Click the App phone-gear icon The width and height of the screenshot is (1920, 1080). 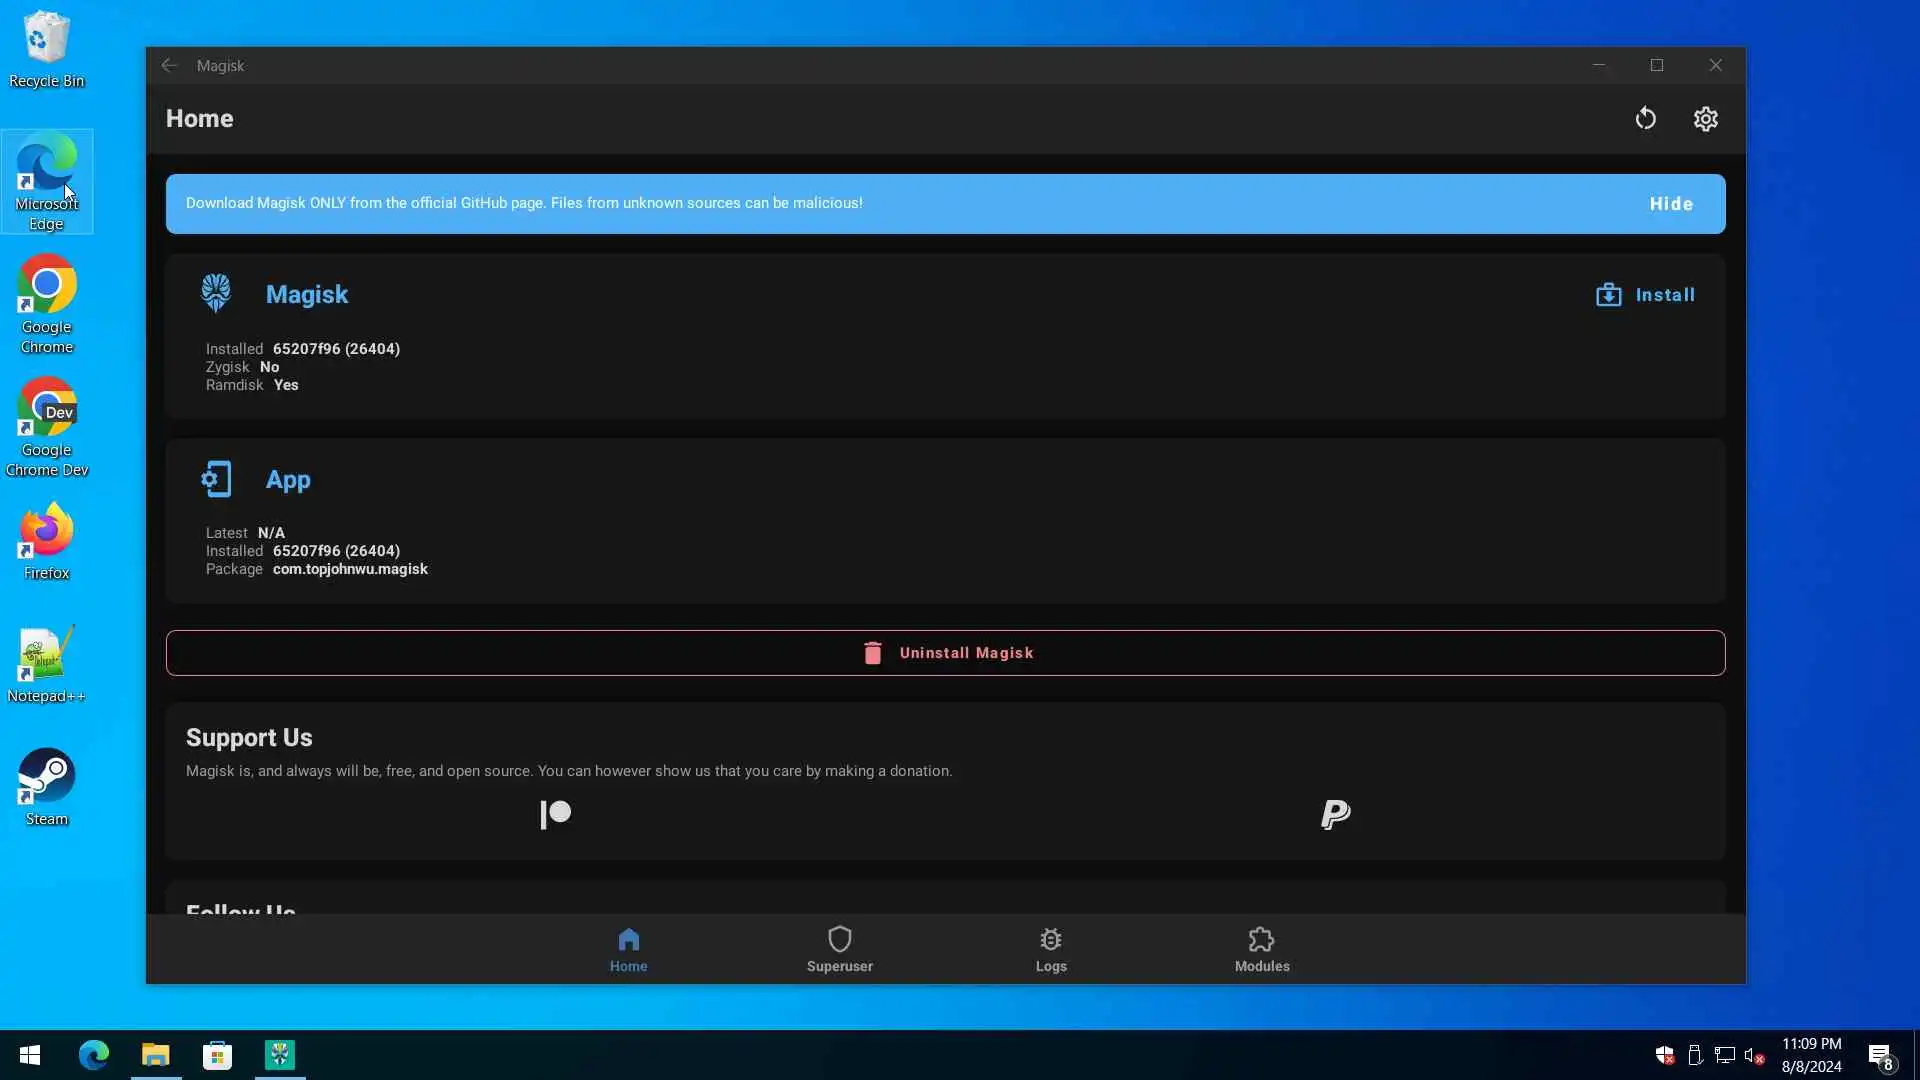click(216, 479)
